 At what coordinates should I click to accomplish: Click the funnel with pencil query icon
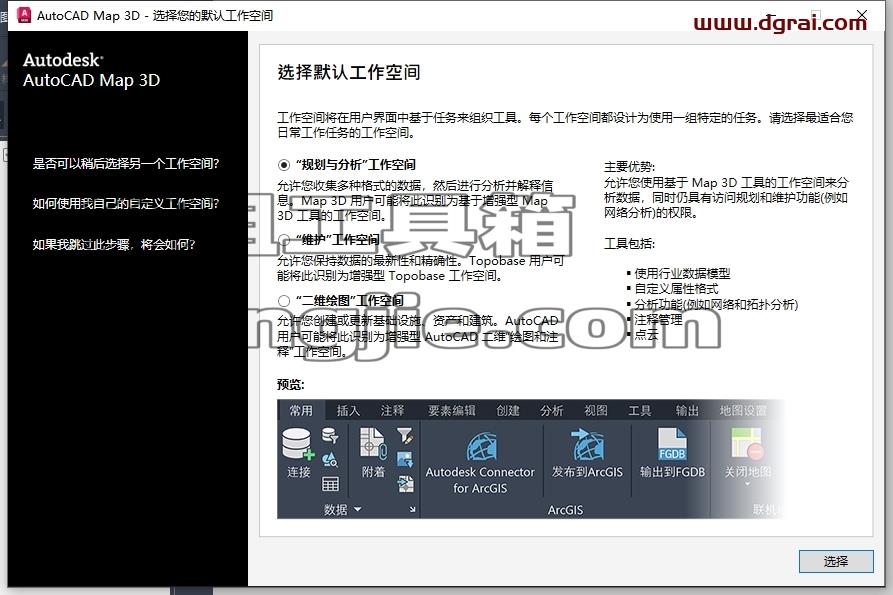405,436
